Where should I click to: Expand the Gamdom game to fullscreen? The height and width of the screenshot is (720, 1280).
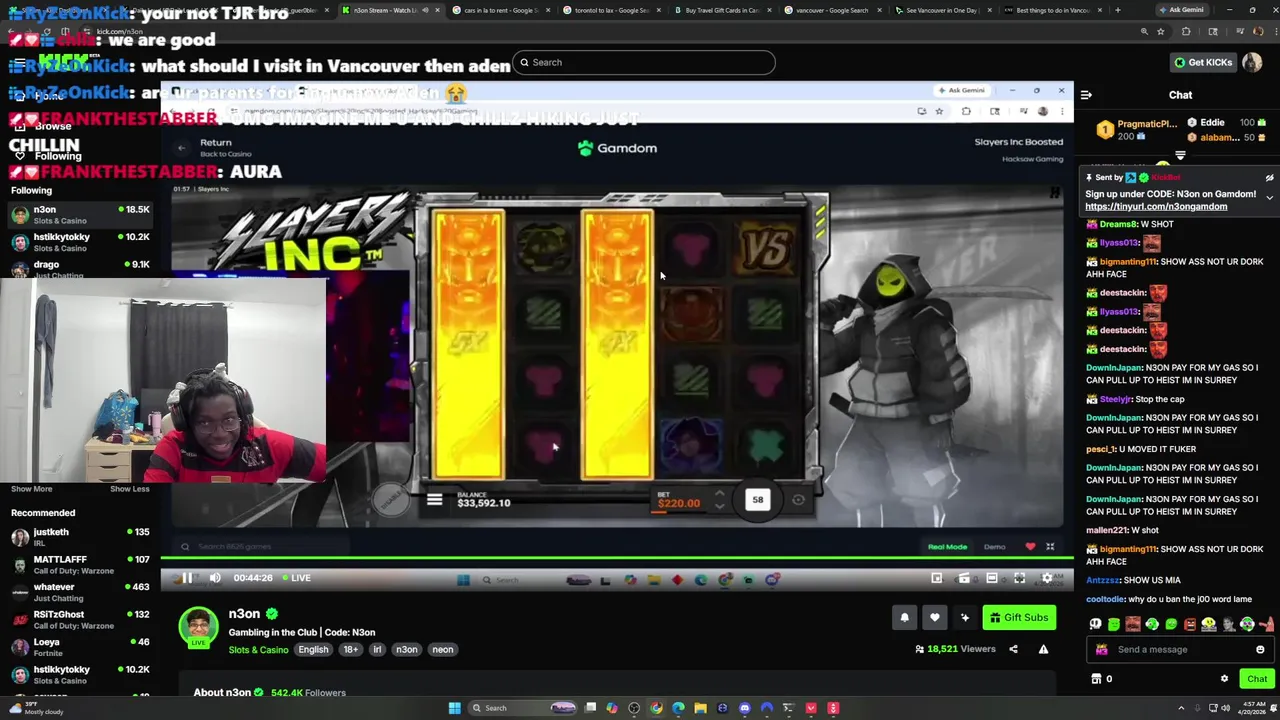(x=1050, y=547)
